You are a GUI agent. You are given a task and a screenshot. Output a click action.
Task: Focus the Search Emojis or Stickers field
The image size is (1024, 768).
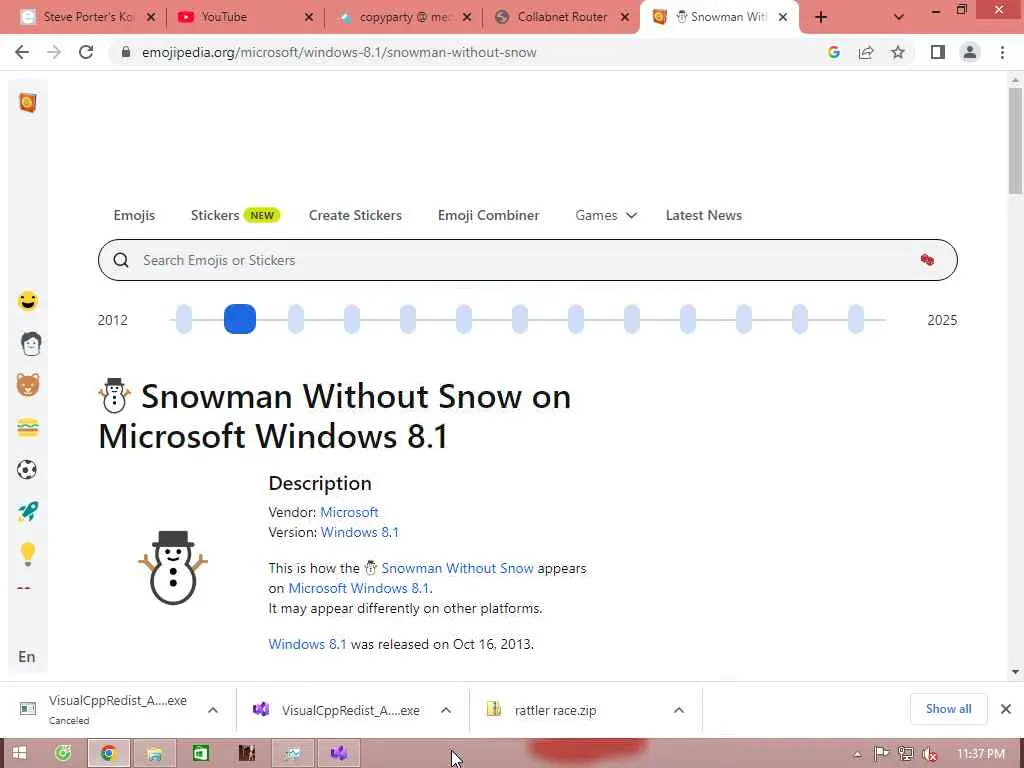[x=528, y=260]
